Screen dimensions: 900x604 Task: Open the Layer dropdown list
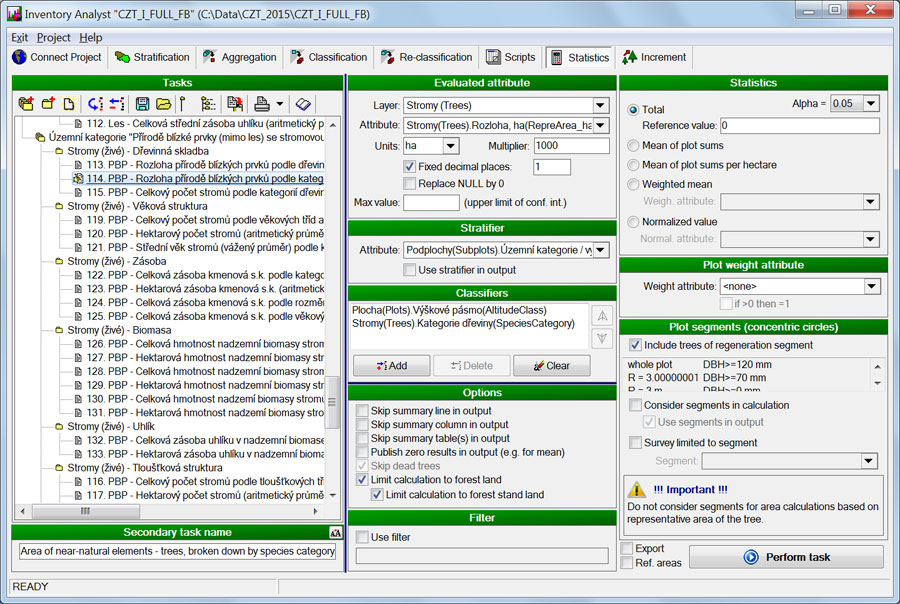tap(600, 106)
